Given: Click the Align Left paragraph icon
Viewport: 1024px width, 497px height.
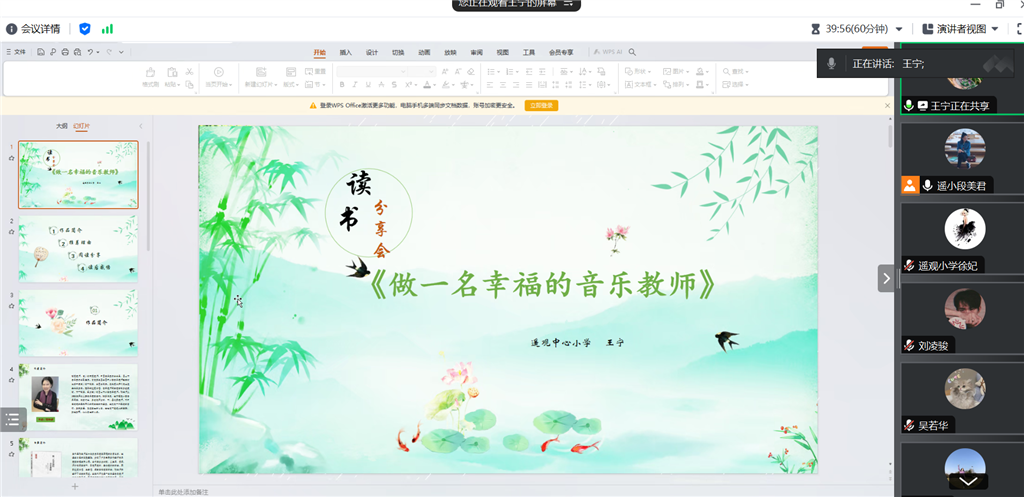Looking at the screenshot, I should [490, 85].
